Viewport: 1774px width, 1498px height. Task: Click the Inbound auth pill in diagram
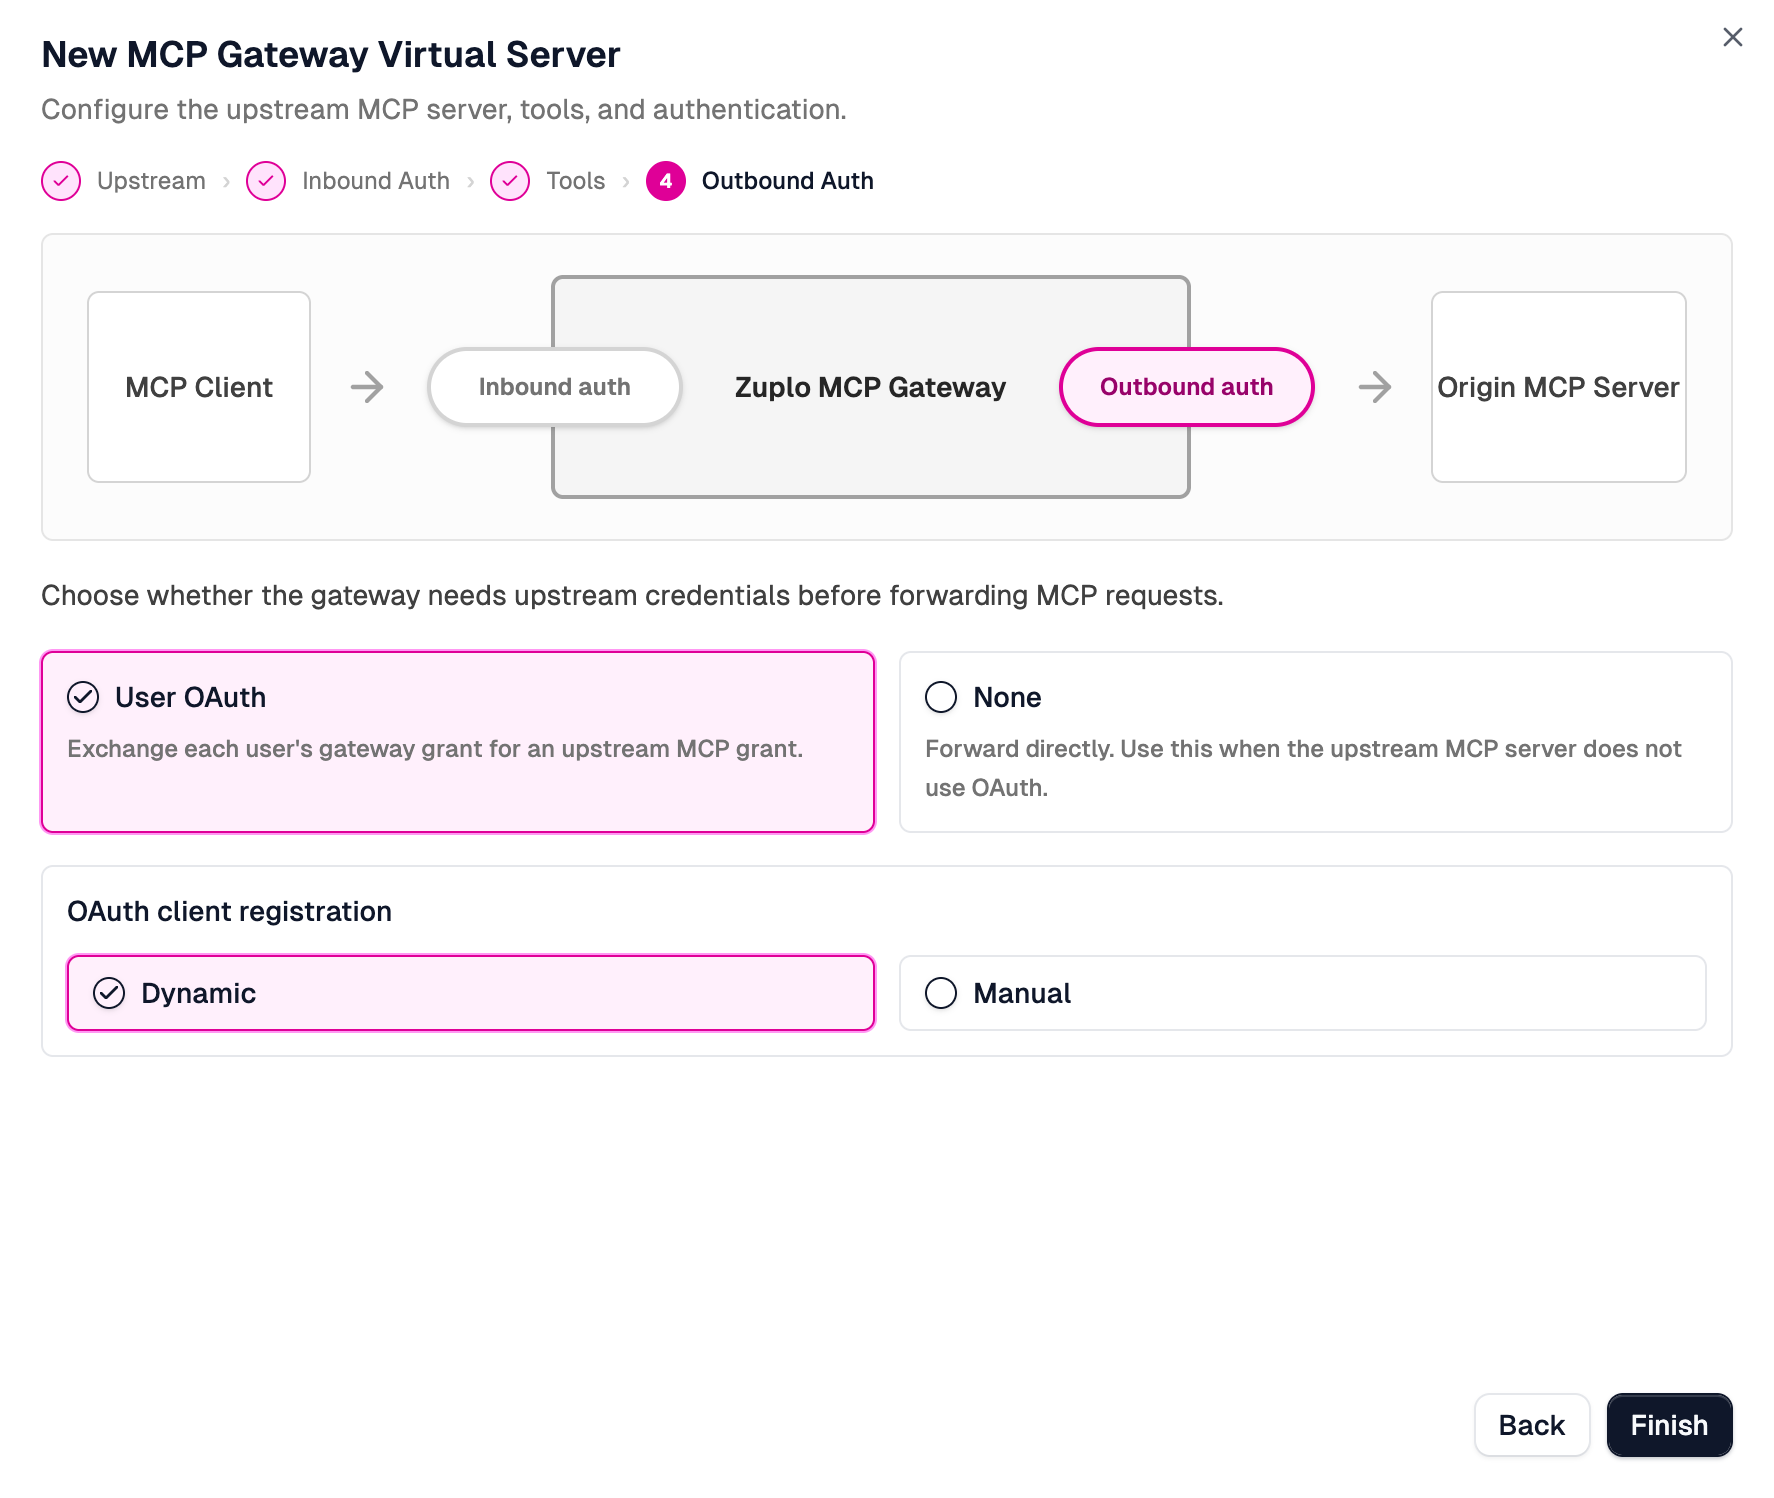coord(554,387)
